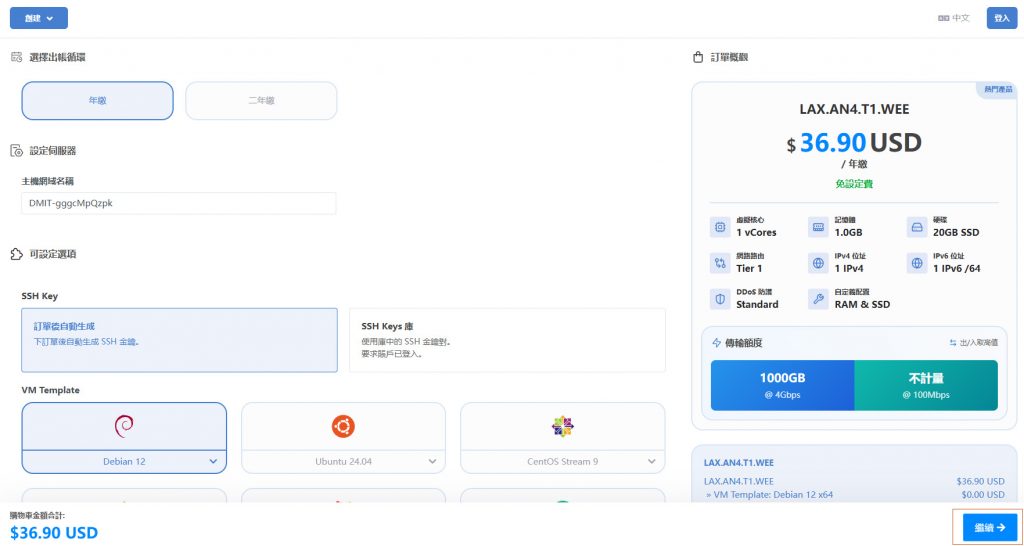This screenshot has height=546, width=1024.
Task: Click the 繼續 continue button
Action: point(990,528)
